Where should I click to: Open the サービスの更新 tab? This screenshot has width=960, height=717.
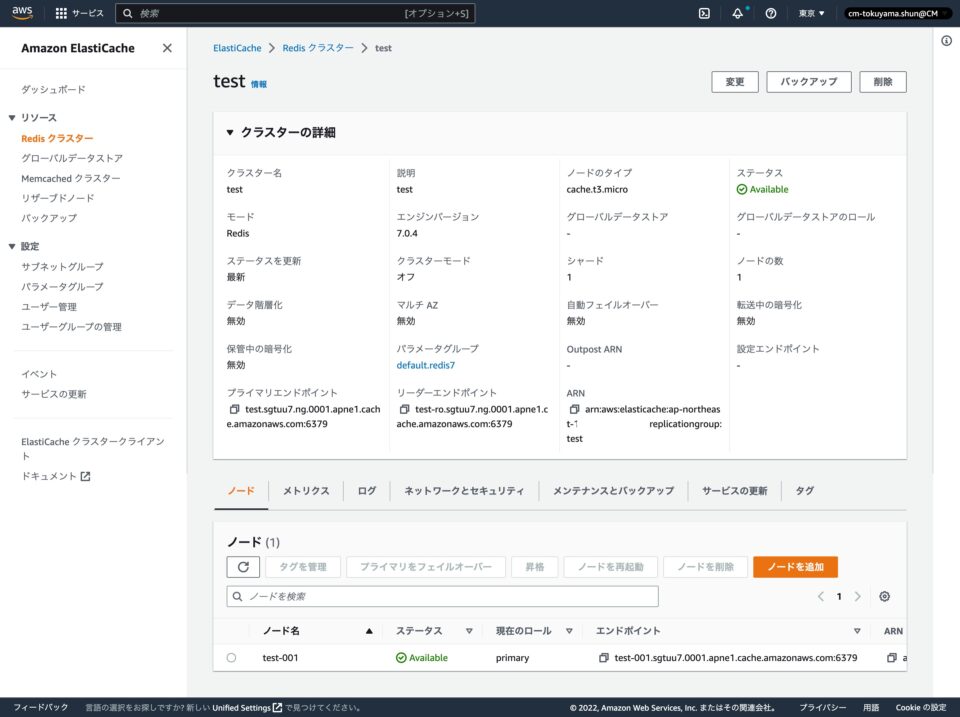tap(734, 490)
